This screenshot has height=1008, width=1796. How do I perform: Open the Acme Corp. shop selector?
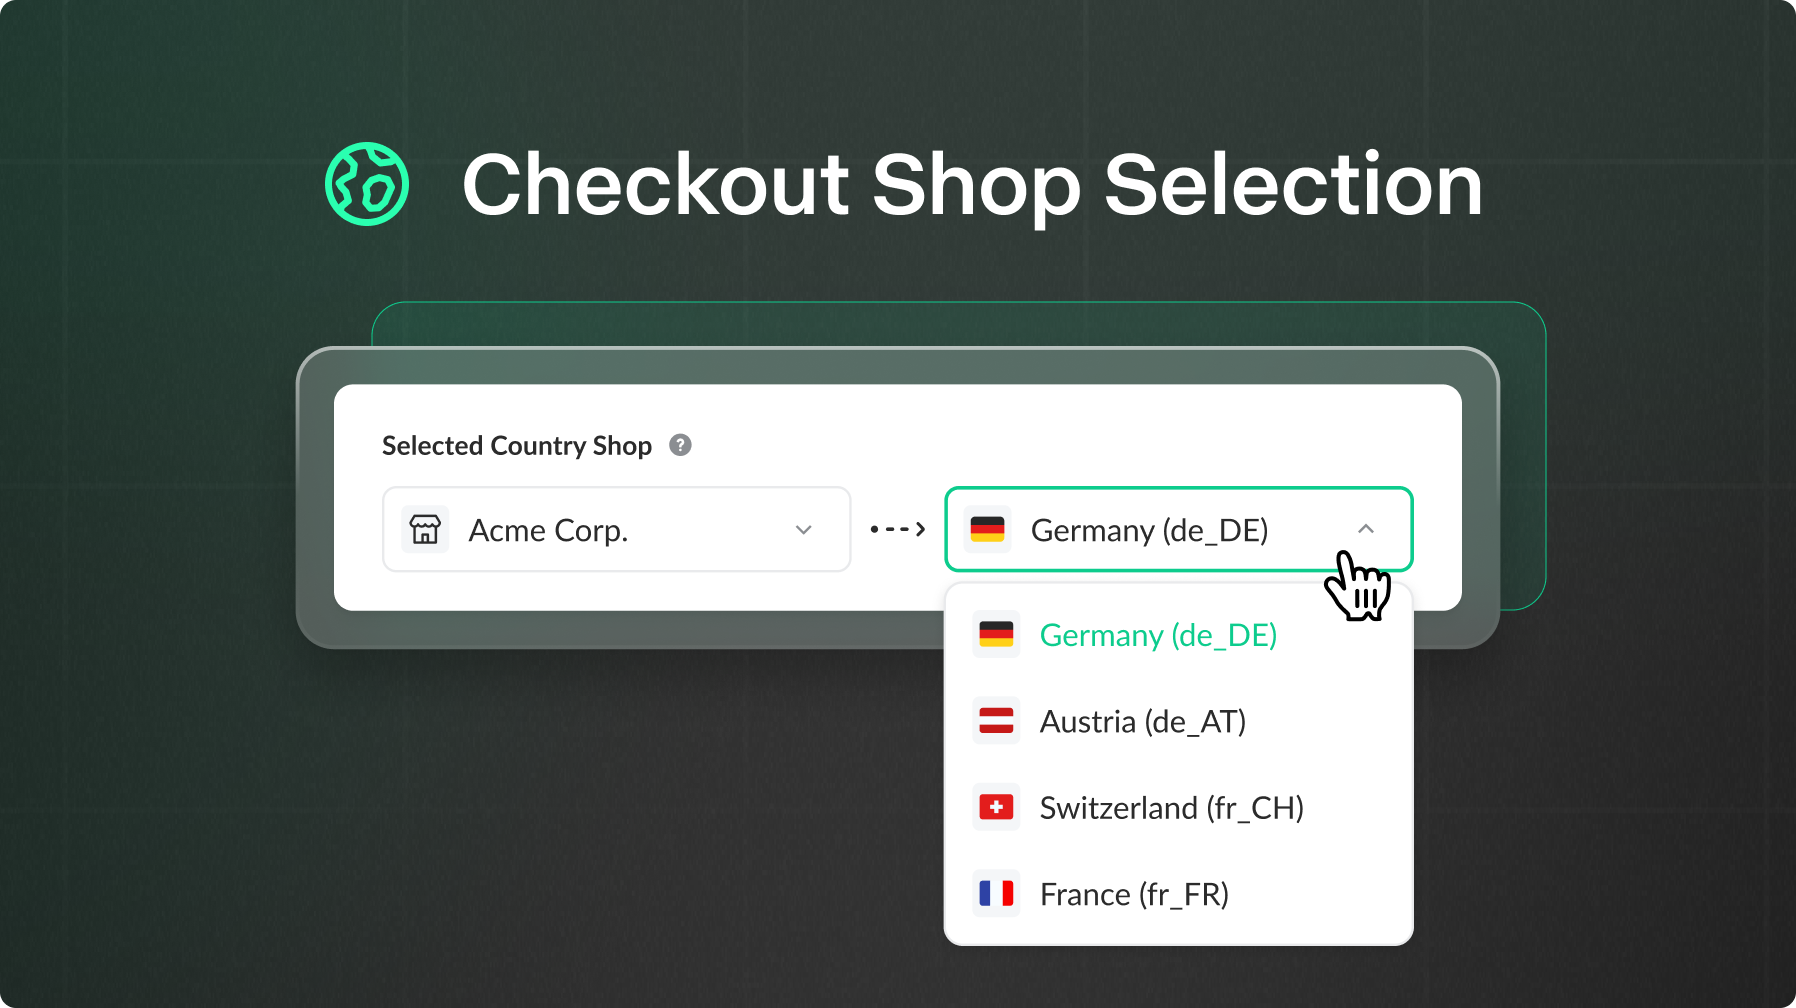616,529
